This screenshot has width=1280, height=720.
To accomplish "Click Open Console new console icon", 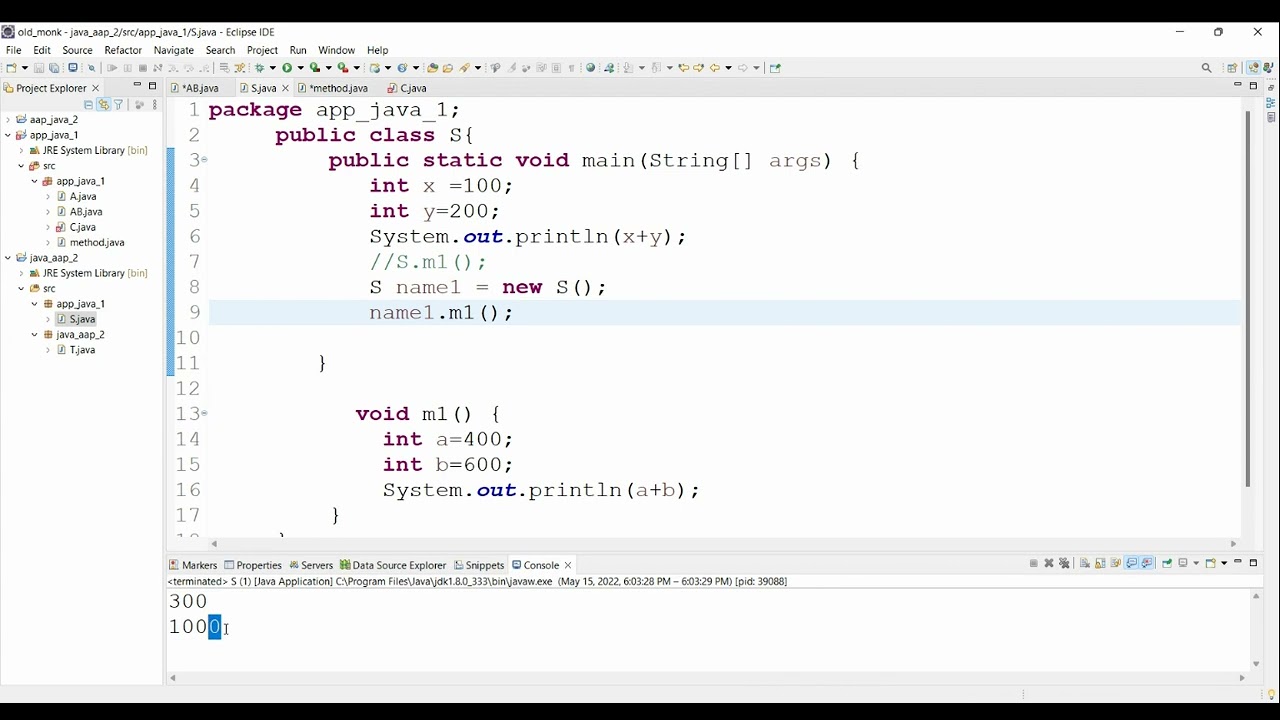I will tap(1210, 564).
